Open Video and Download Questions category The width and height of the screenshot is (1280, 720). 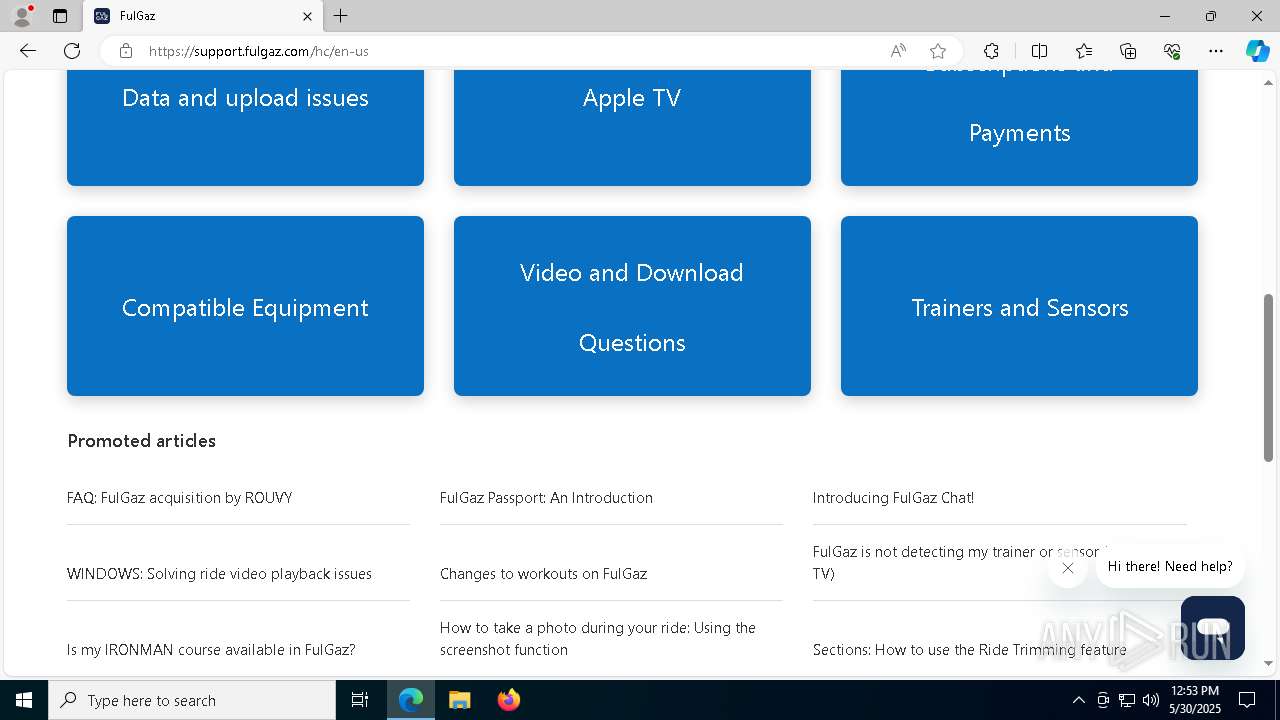(x=632, y=306)
